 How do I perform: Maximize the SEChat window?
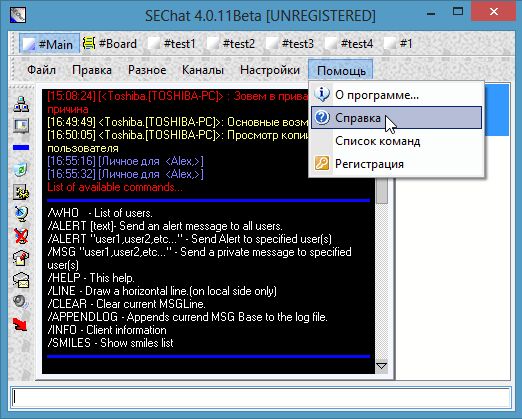pyautogui.click(x=458, y=12)
